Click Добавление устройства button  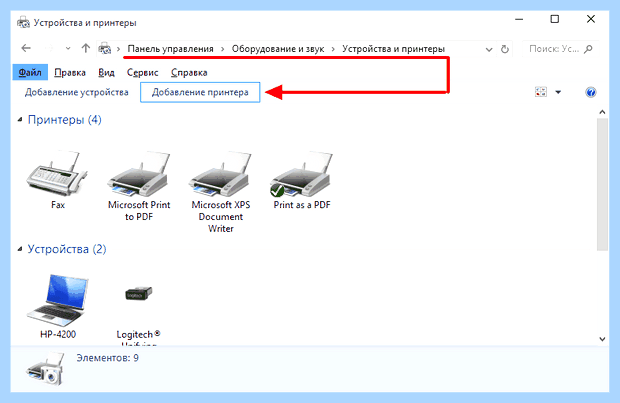77,92
